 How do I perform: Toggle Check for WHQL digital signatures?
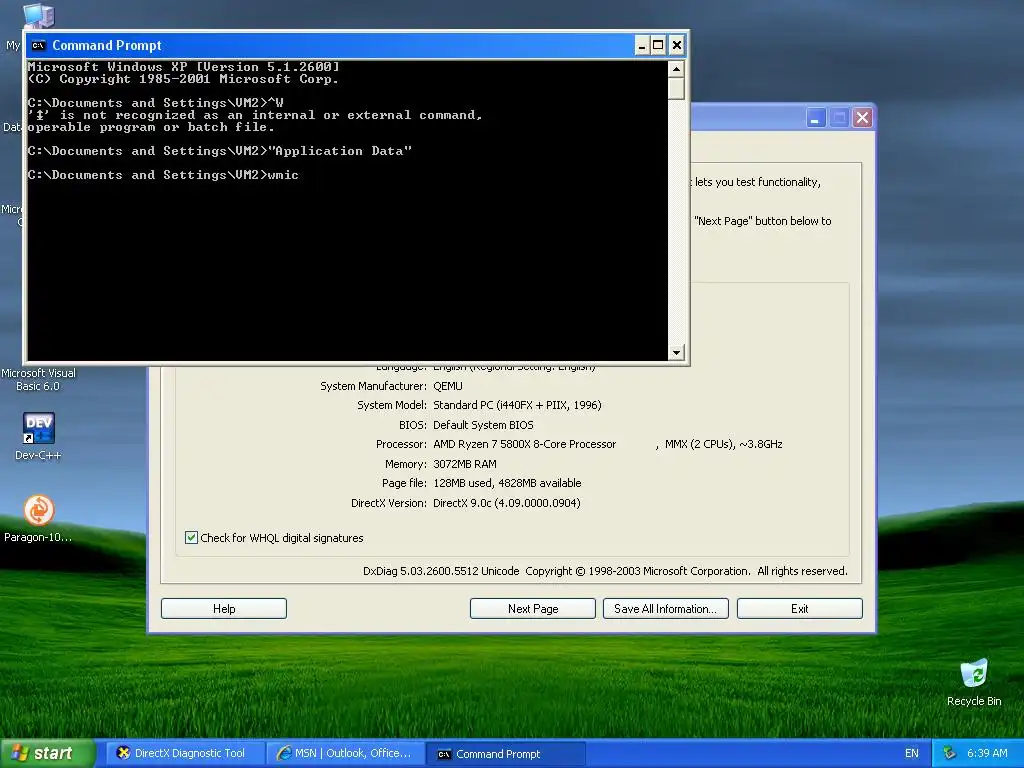coord(191,537)
